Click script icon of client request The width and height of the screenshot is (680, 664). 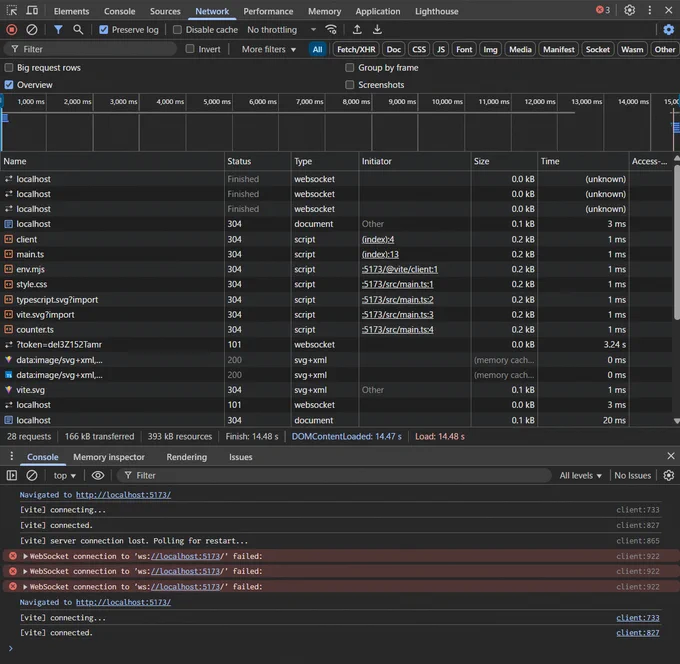tap(8, 239)
